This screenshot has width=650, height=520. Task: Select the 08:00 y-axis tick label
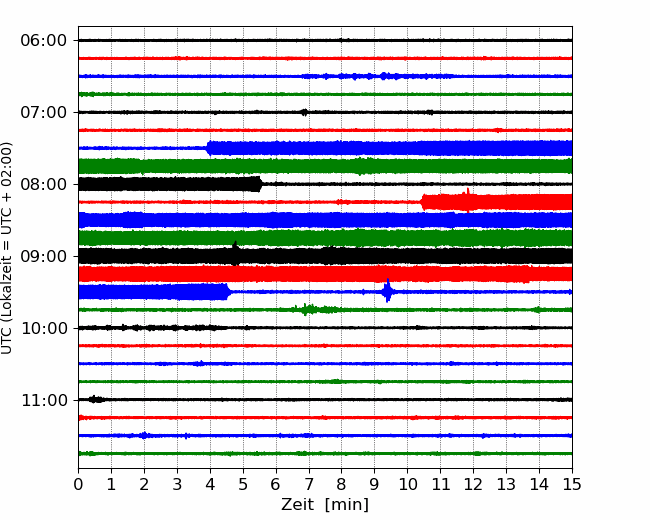click(x=44, y=185)
